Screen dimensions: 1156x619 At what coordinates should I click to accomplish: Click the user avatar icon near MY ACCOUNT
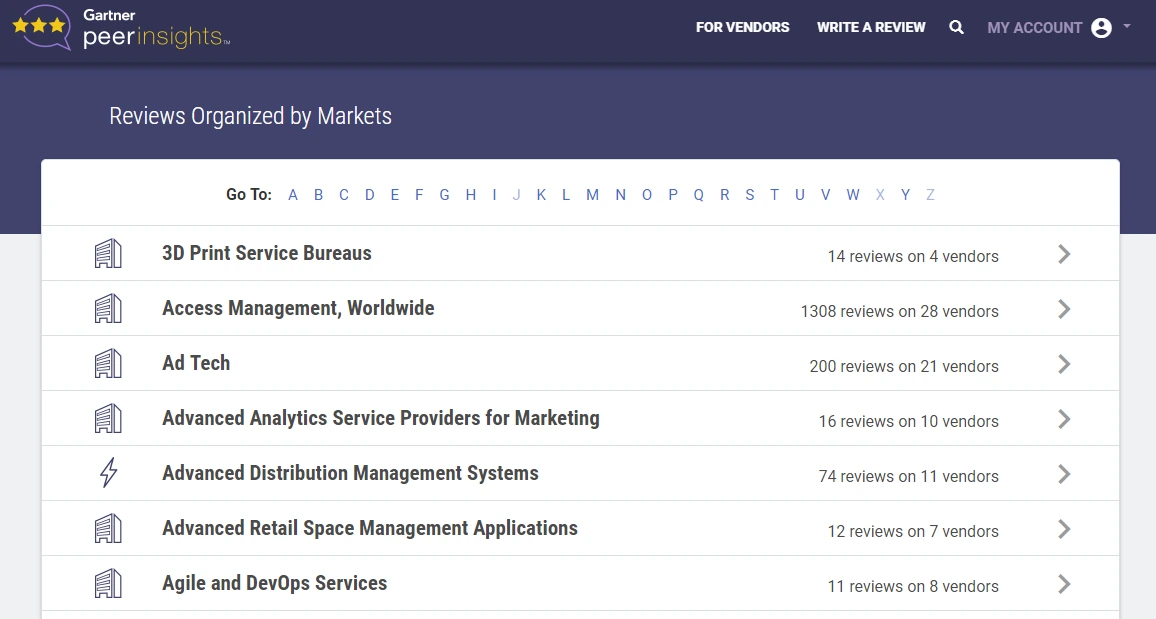pos(1100,27)
